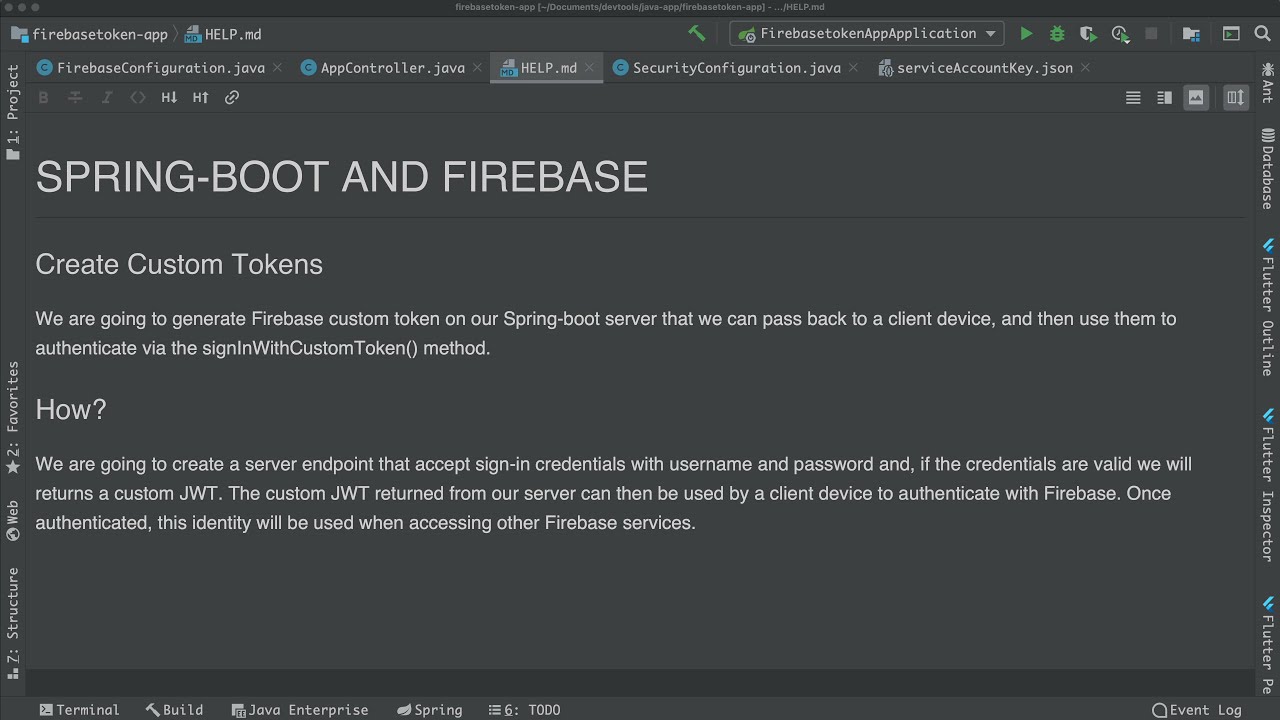Switch to FirebaseConfiguration.java tab
Screen dimensions: 1280x720
coord(161,68)
